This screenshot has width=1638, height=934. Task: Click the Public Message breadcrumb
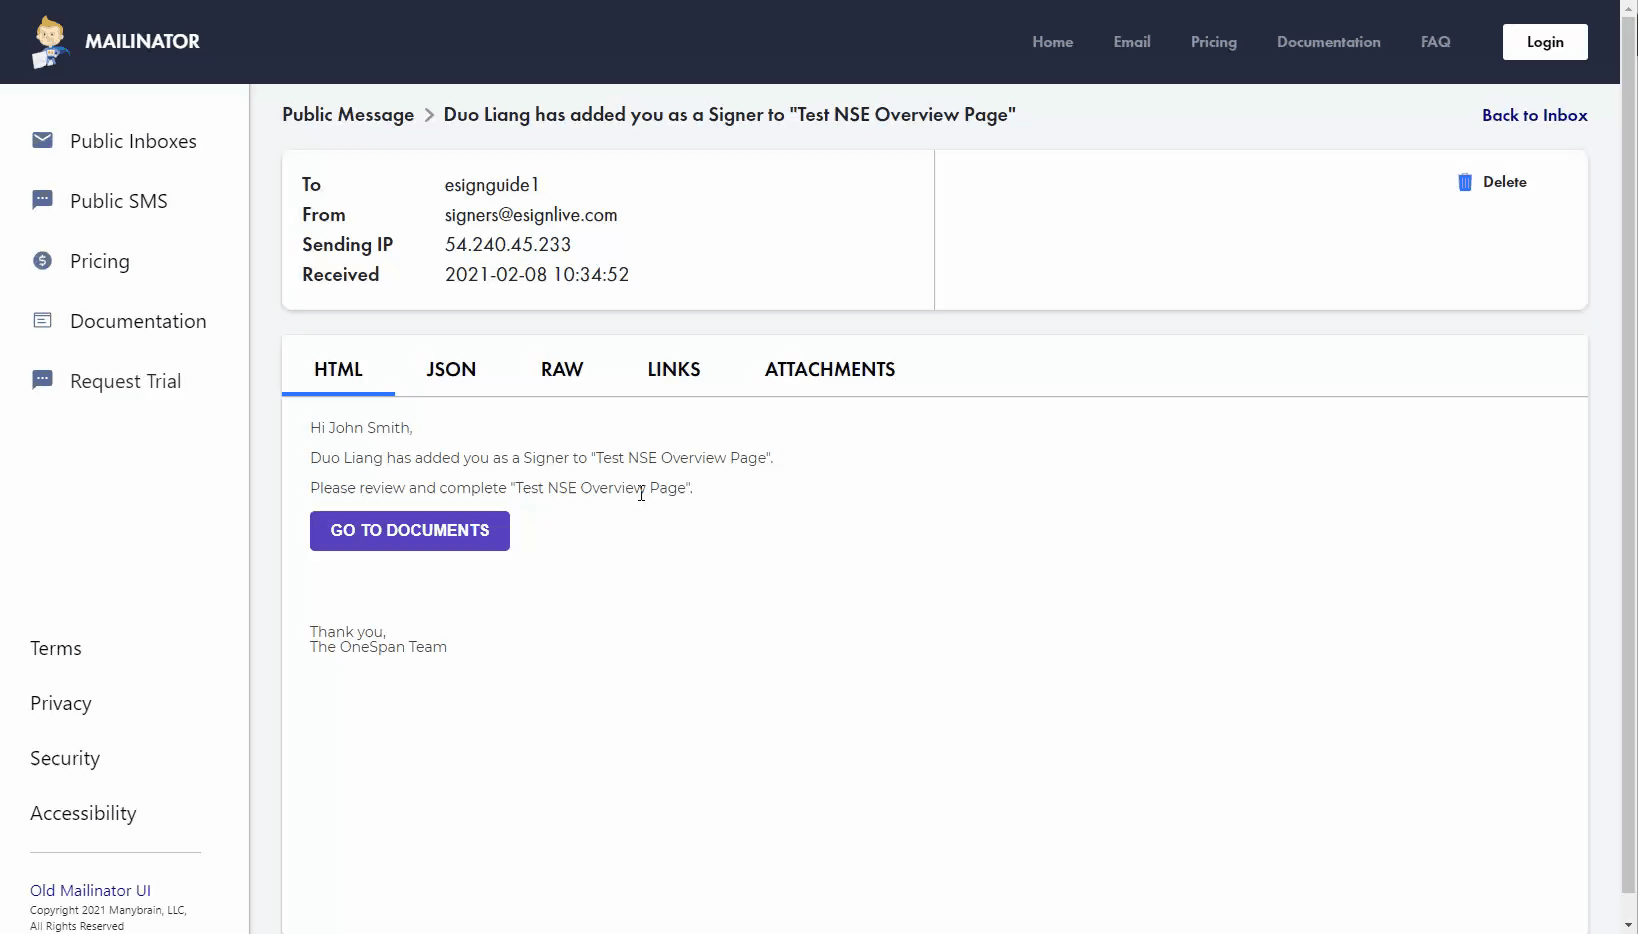(x=348, y=115)
